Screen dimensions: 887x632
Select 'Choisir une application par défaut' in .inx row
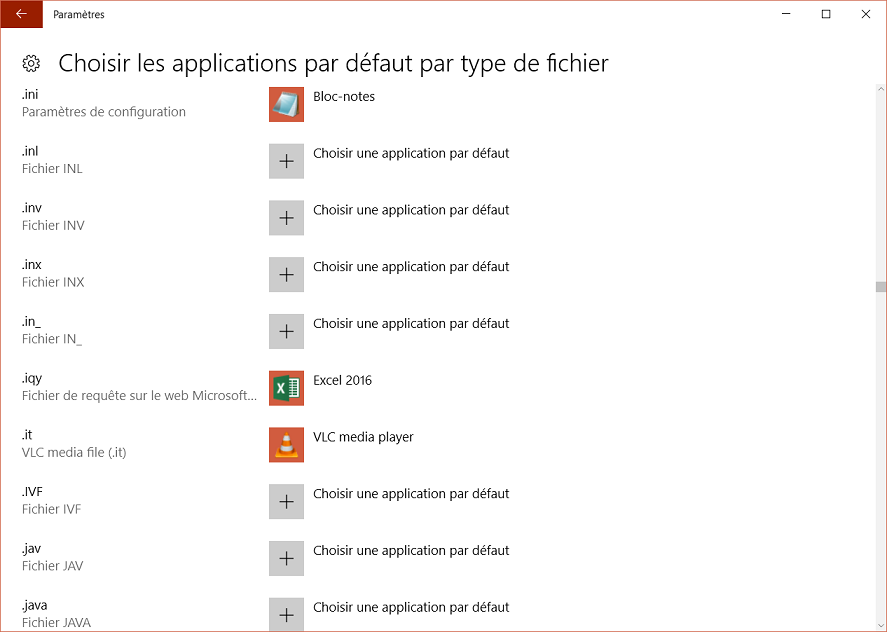411,266
